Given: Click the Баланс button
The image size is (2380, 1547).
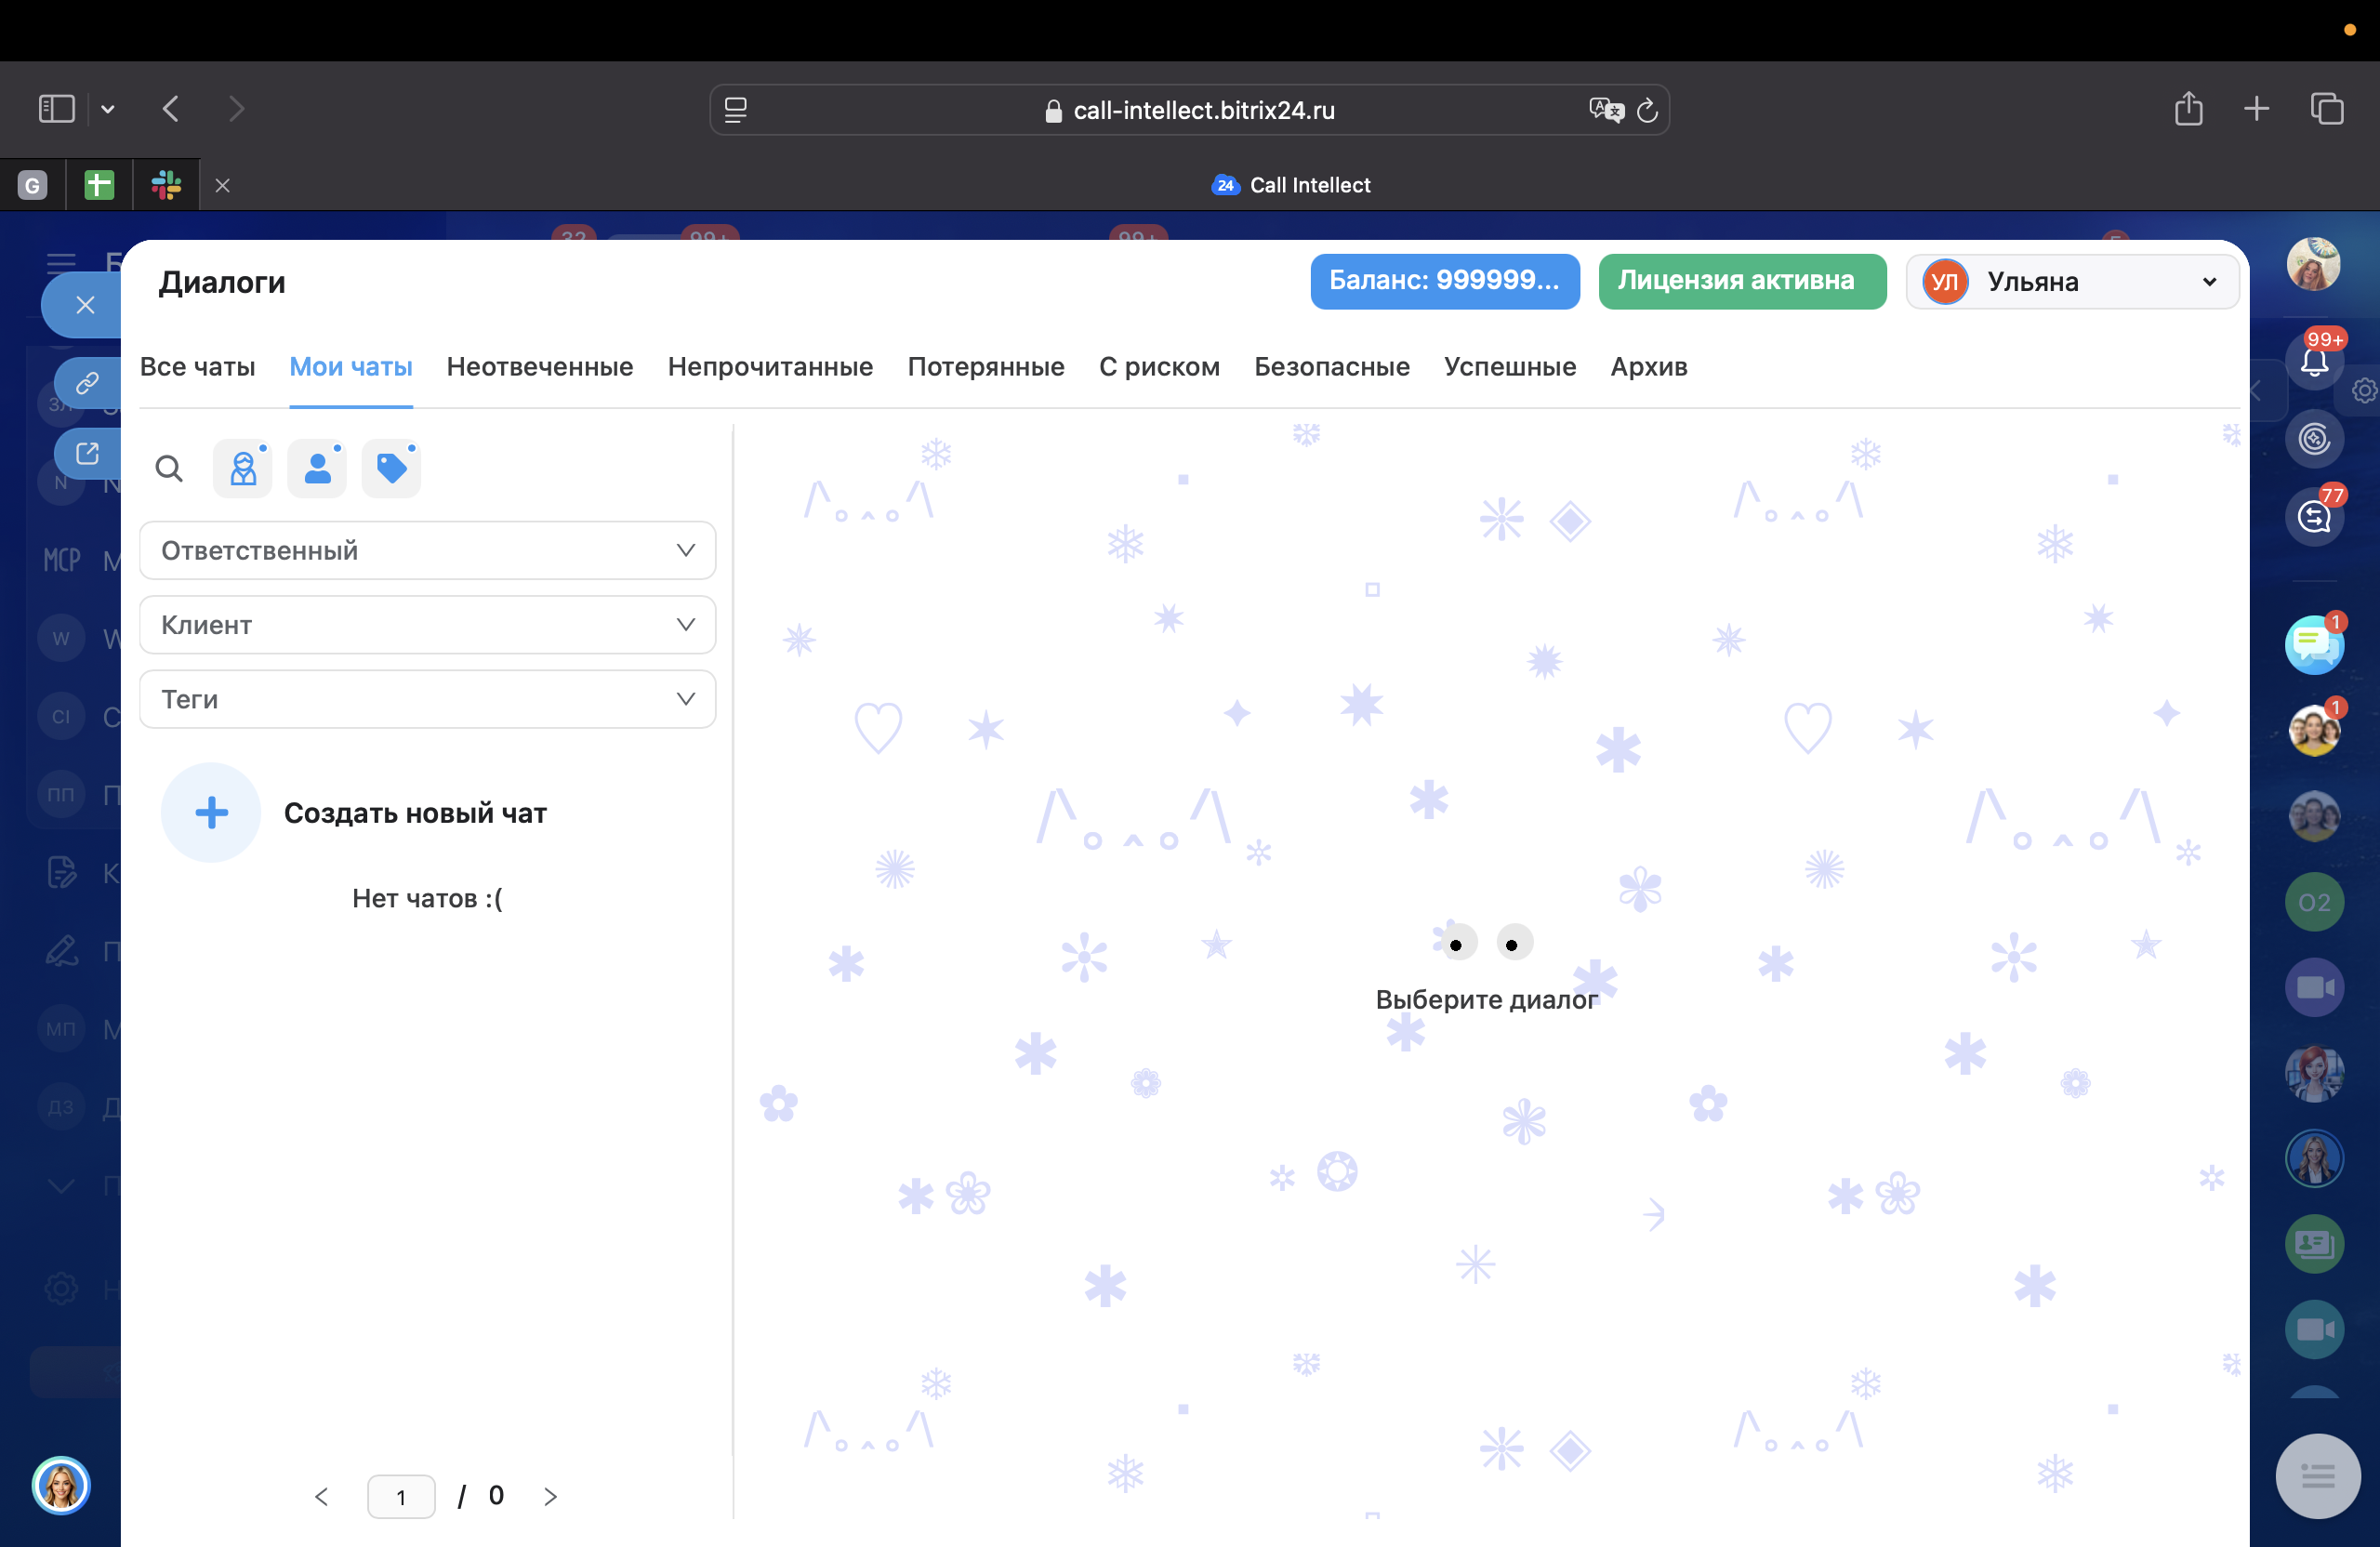Looking at the screenshot, I should 1444,281.
